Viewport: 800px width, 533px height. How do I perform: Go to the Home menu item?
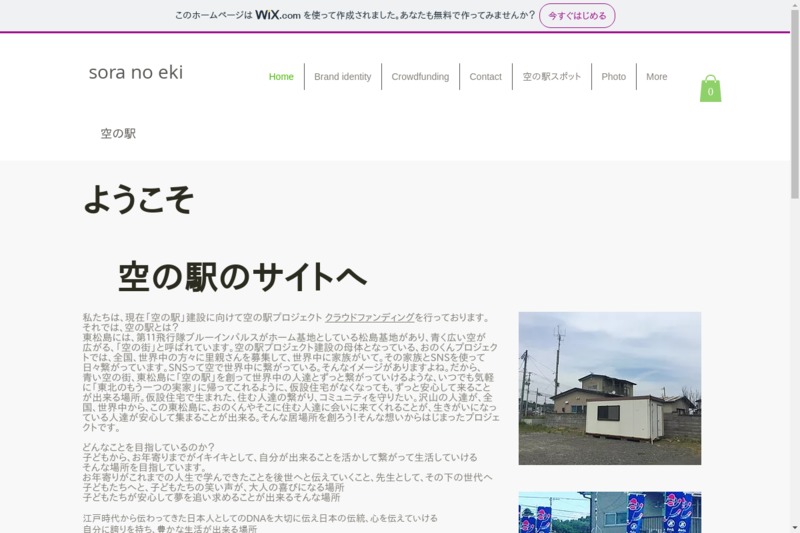pos(281,77)
